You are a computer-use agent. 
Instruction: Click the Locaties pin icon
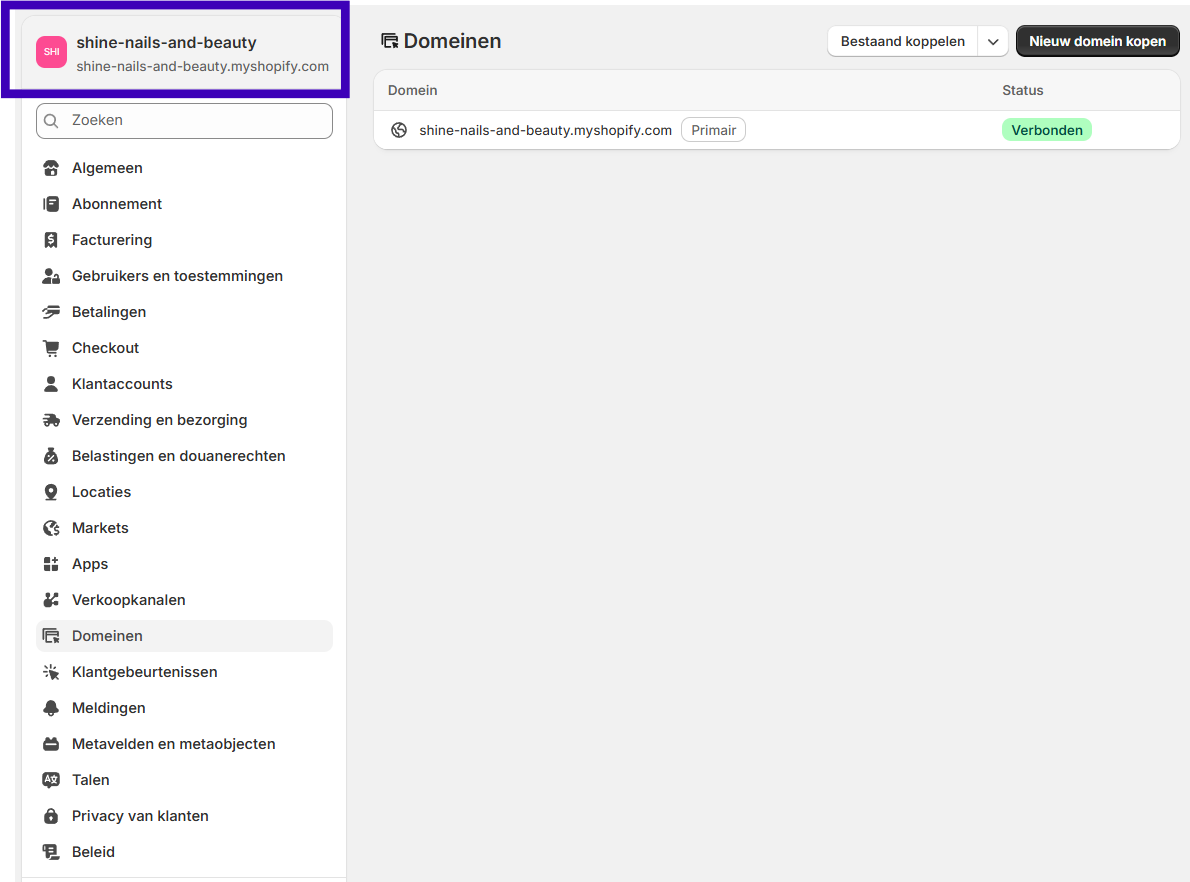tap(51, 492)
